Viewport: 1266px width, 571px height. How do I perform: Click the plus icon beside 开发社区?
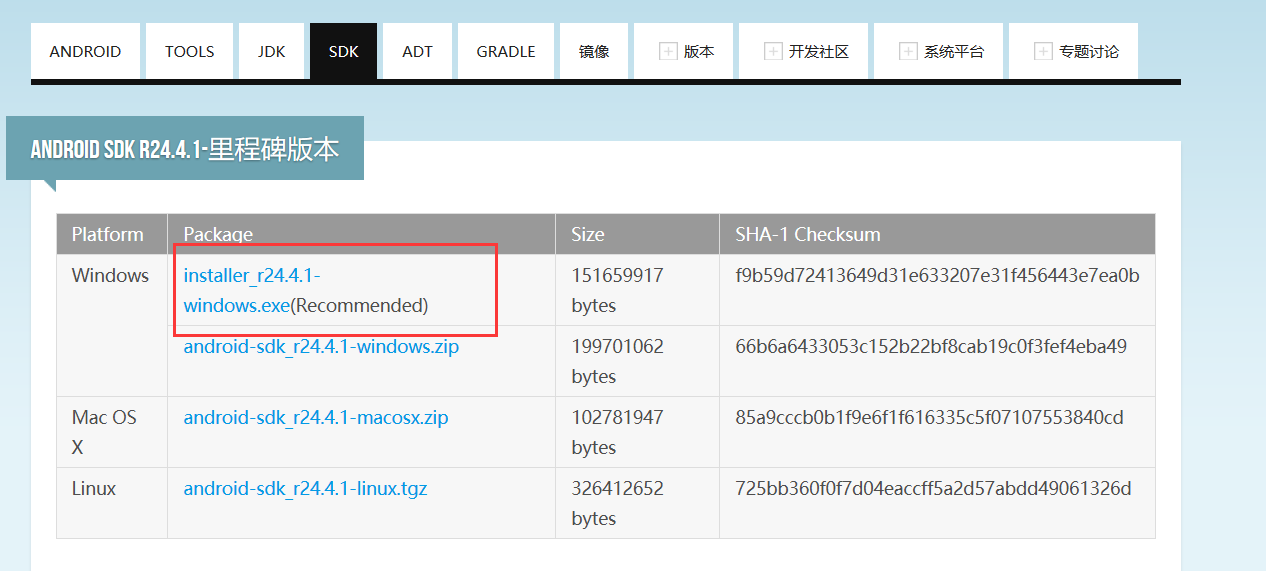[x=773, y=51]
